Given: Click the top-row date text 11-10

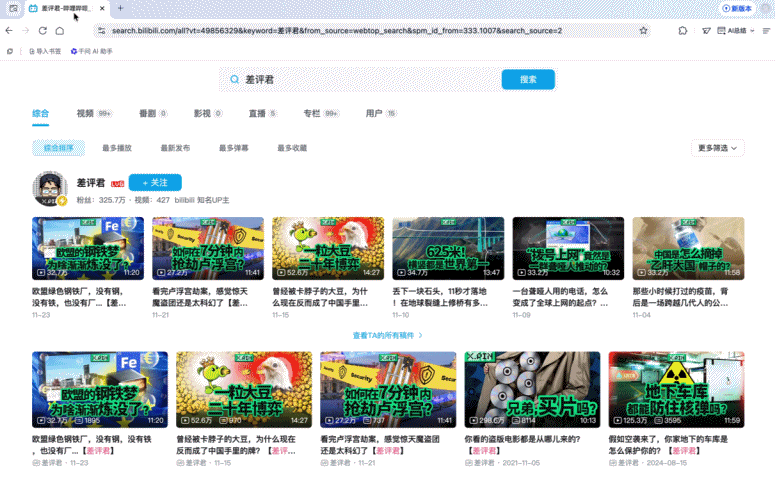Looking at the screenshot, I should pos(401,315).
